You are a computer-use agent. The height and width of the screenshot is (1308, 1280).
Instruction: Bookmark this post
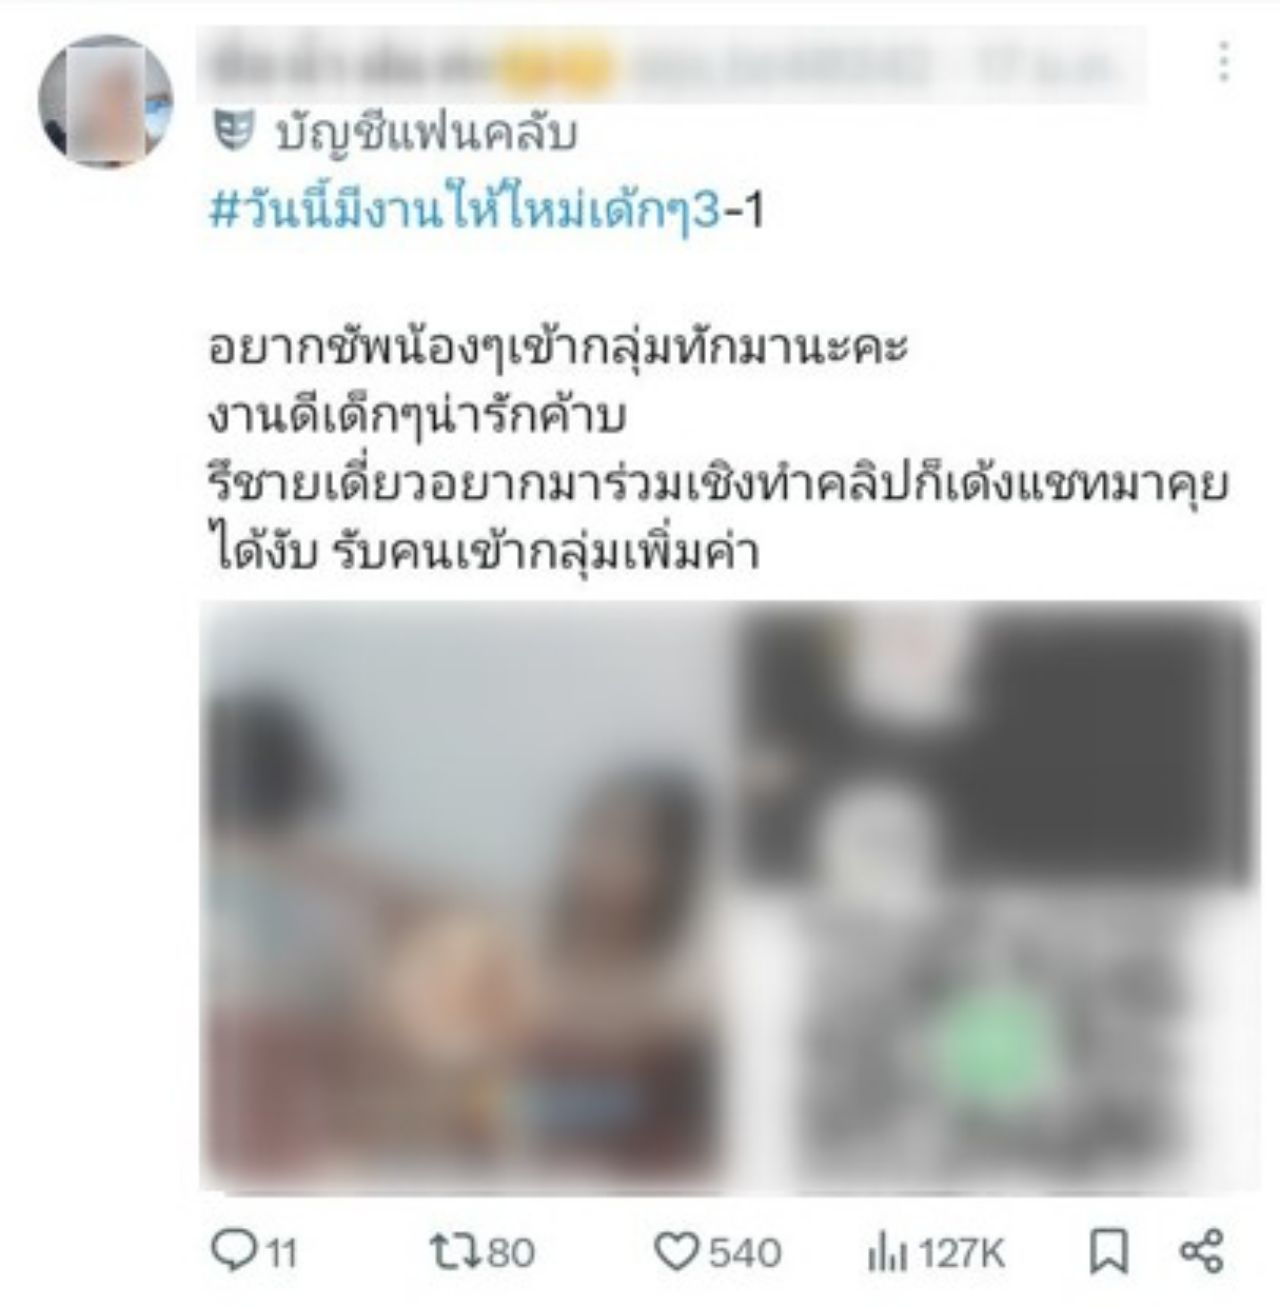pyautogui.click(x=1109, y=1252)
